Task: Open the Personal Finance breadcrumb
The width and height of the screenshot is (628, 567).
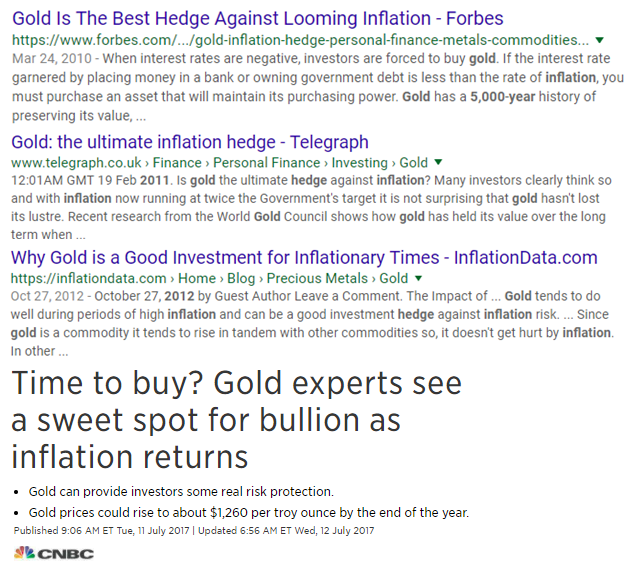Action: tap(266, 163)
